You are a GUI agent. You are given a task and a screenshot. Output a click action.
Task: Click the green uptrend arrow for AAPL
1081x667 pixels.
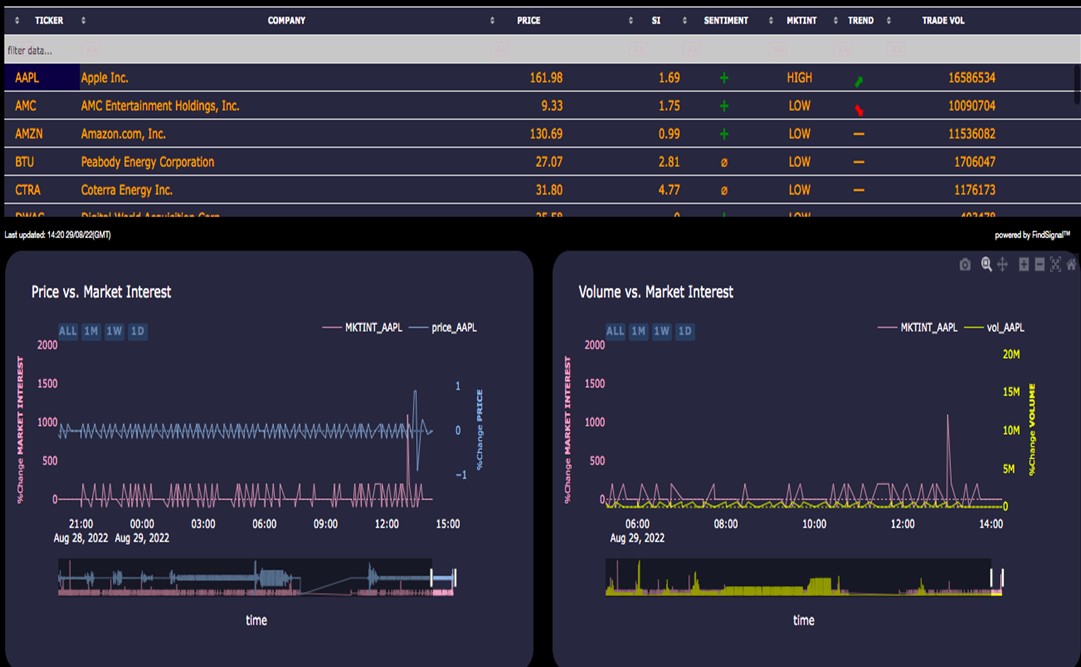(858, 80)
